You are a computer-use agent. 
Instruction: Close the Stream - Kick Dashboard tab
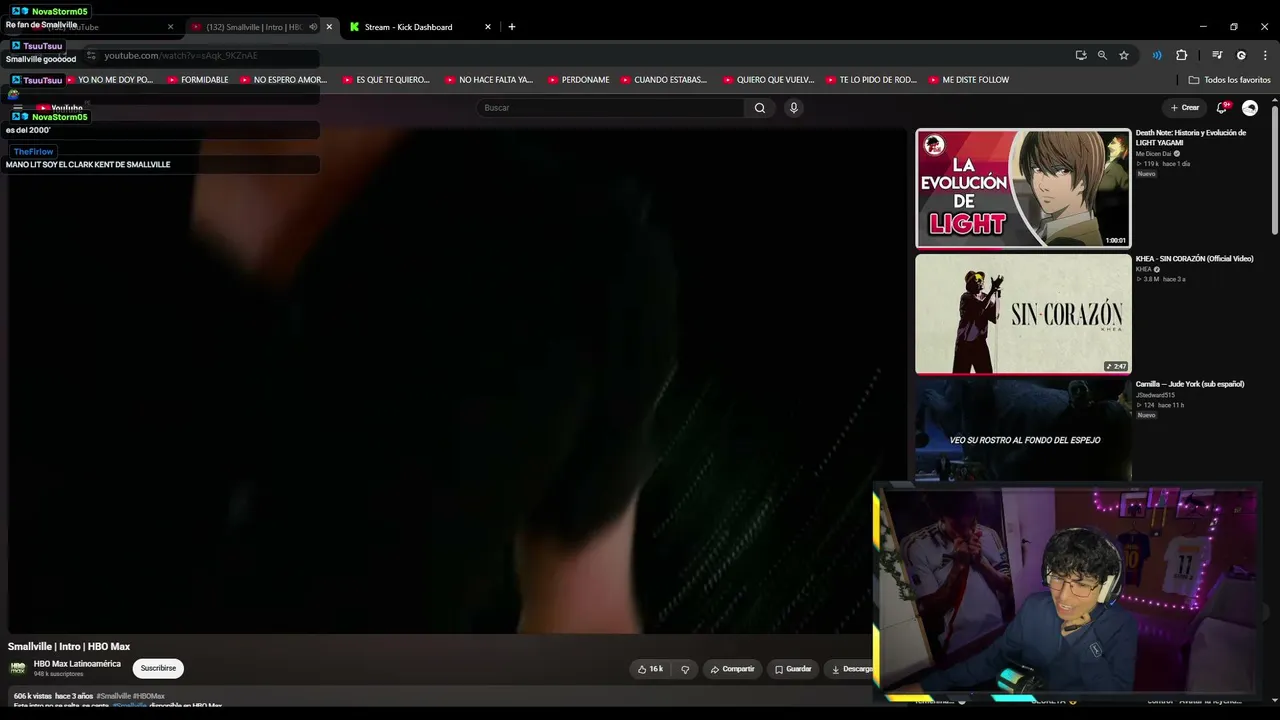click(x=488, y=27)
